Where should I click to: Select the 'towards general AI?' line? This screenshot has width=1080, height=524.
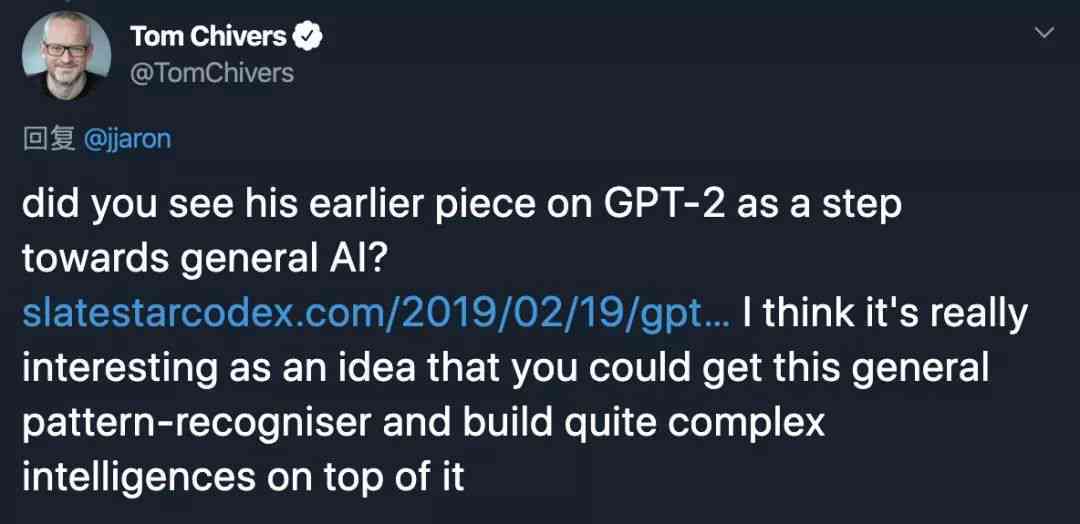click(x=206, y=260)
